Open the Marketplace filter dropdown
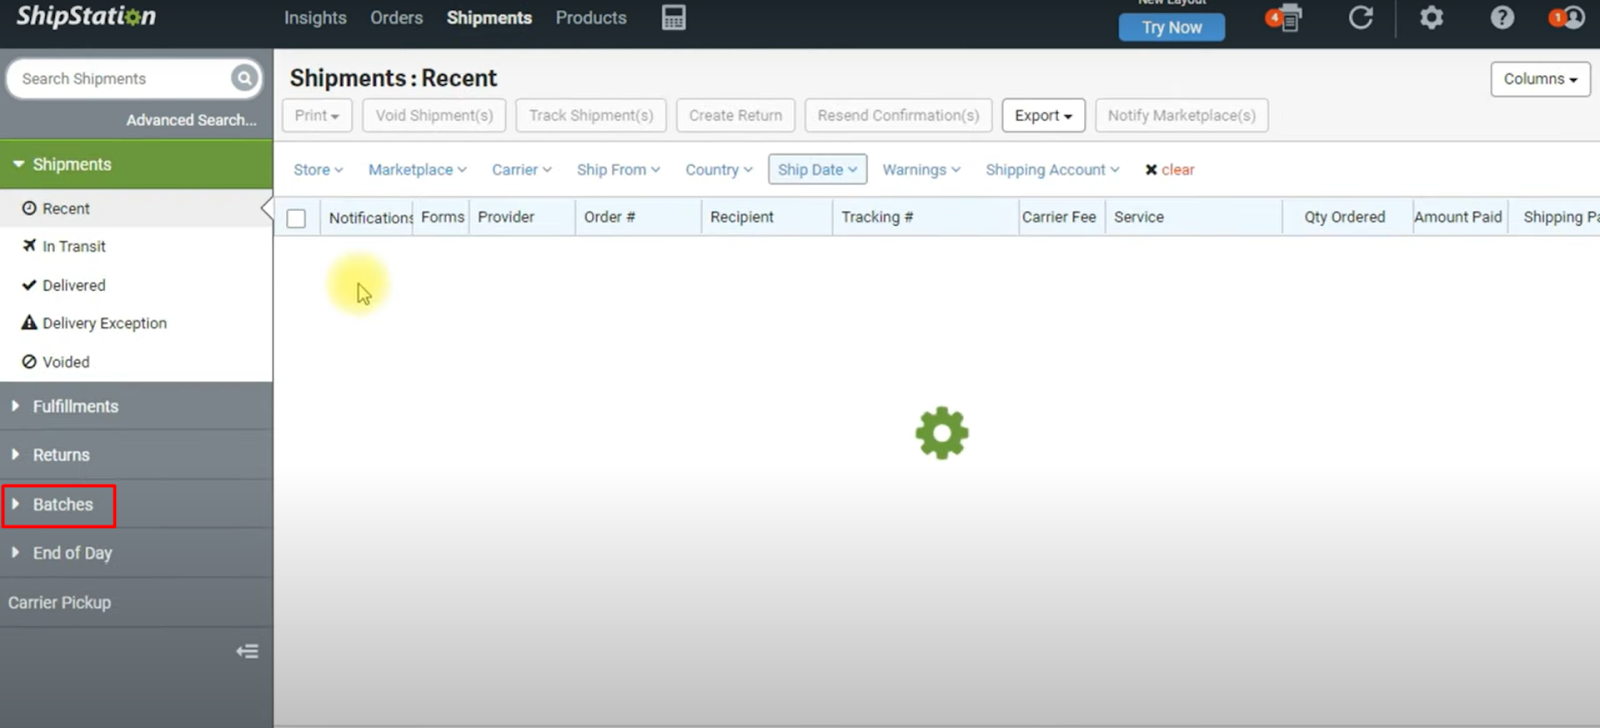This screenshot has height=728, width=1600. (x=417, y=170)
